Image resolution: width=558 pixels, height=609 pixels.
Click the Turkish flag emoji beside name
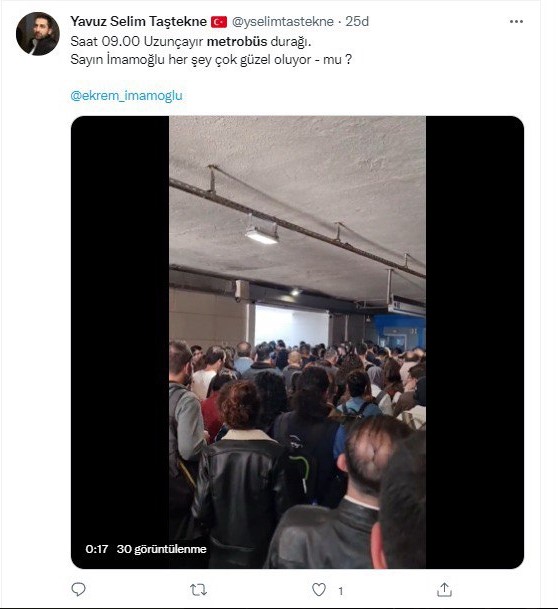pos(219,22)
